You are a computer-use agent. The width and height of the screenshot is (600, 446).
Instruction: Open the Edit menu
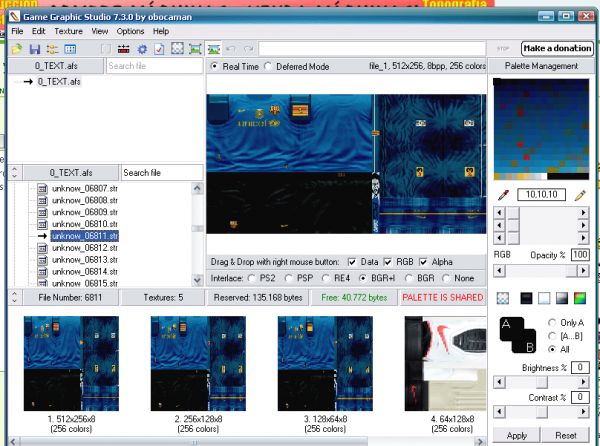pyautogui.click(x=38, y=31)
